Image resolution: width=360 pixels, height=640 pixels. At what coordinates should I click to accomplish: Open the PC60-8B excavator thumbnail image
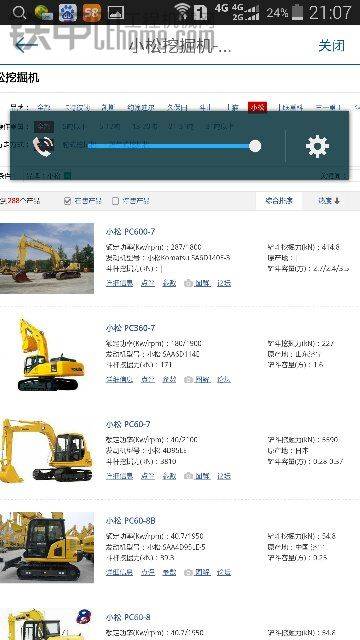coord(47,547)
